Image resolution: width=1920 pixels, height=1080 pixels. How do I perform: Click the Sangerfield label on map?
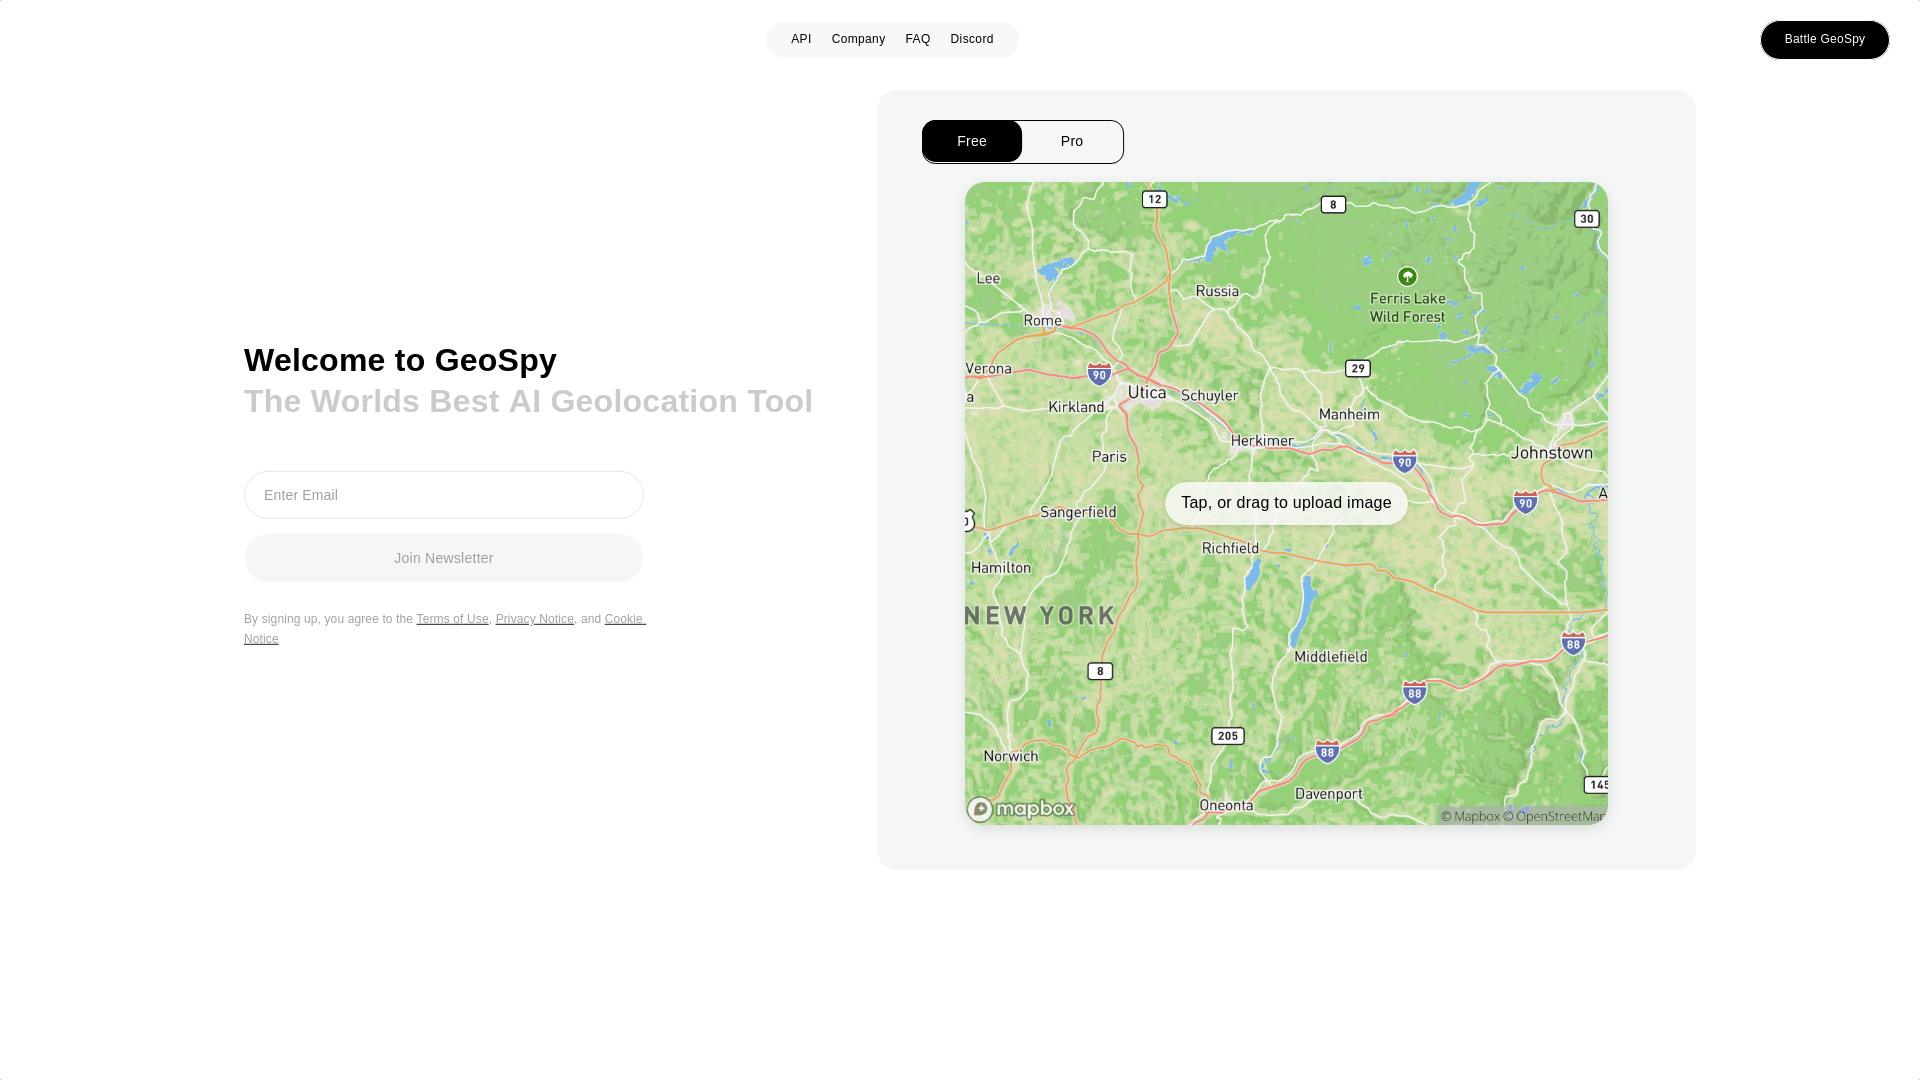click(x=1078, y=512)
